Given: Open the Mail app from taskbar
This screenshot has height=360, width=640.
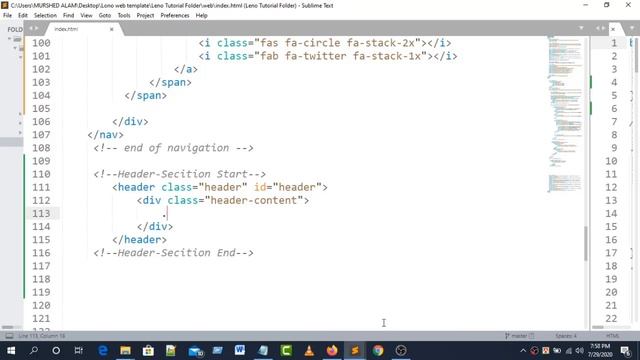Looking at the screenshot, I should pos(196,351).
